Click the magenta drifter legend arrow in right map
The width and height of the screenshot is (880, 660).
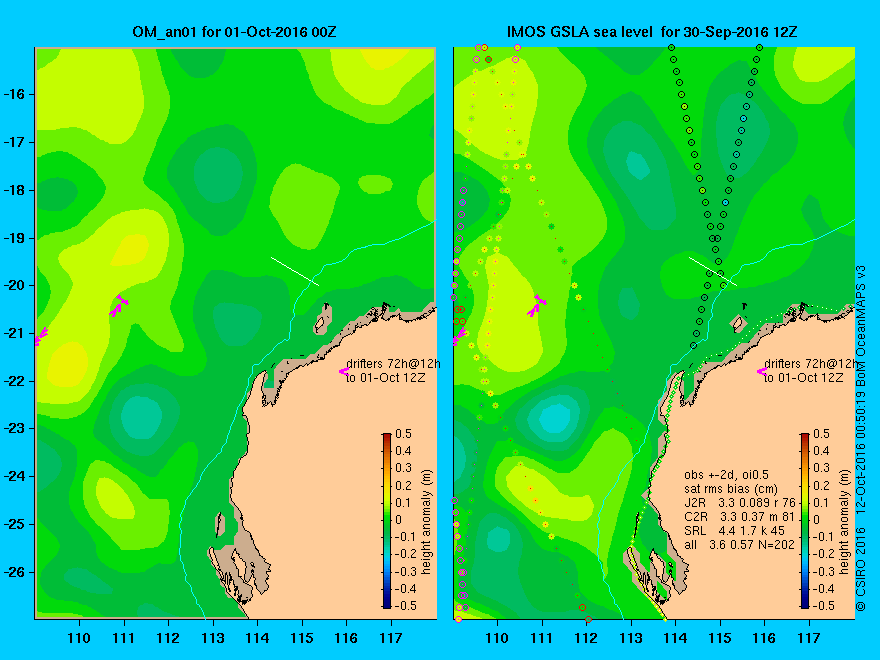[762, 371]
